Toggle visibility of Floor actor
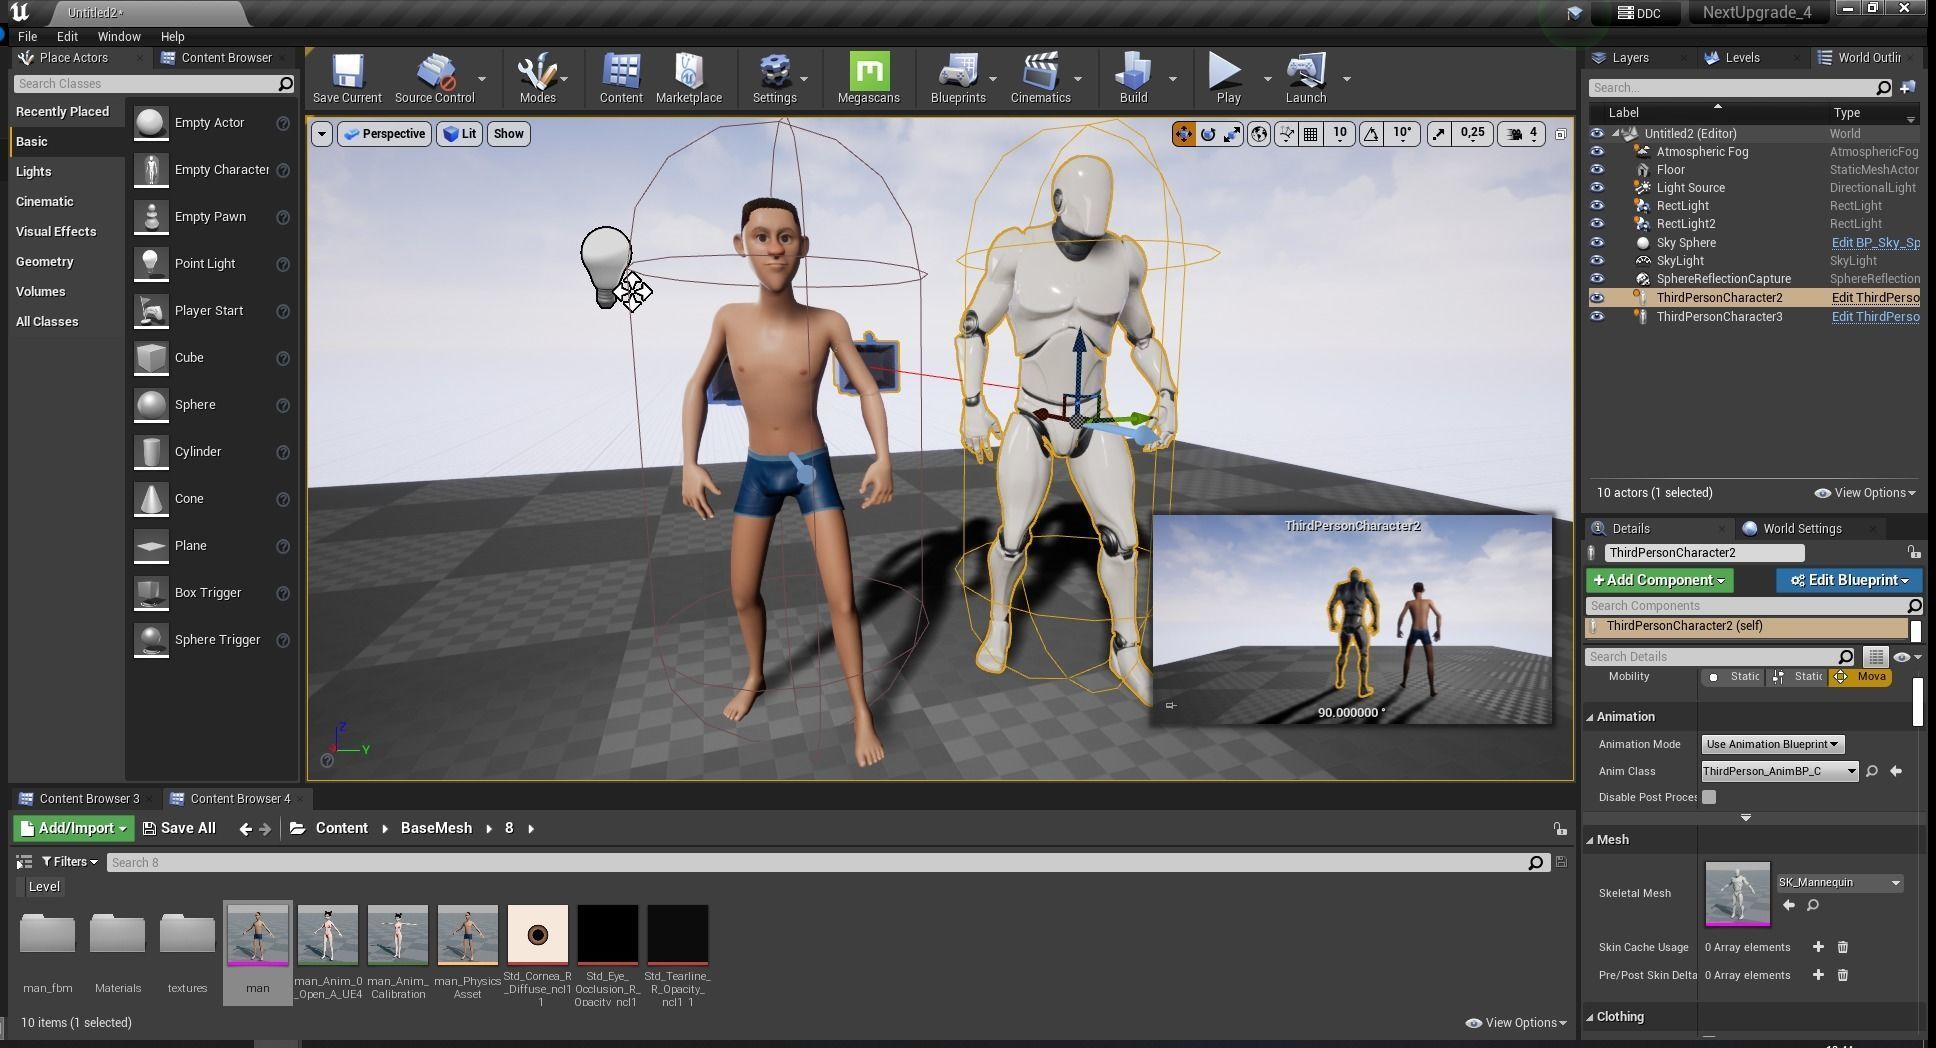This screenshot has height=1048, width=1936. [1597, 170]
